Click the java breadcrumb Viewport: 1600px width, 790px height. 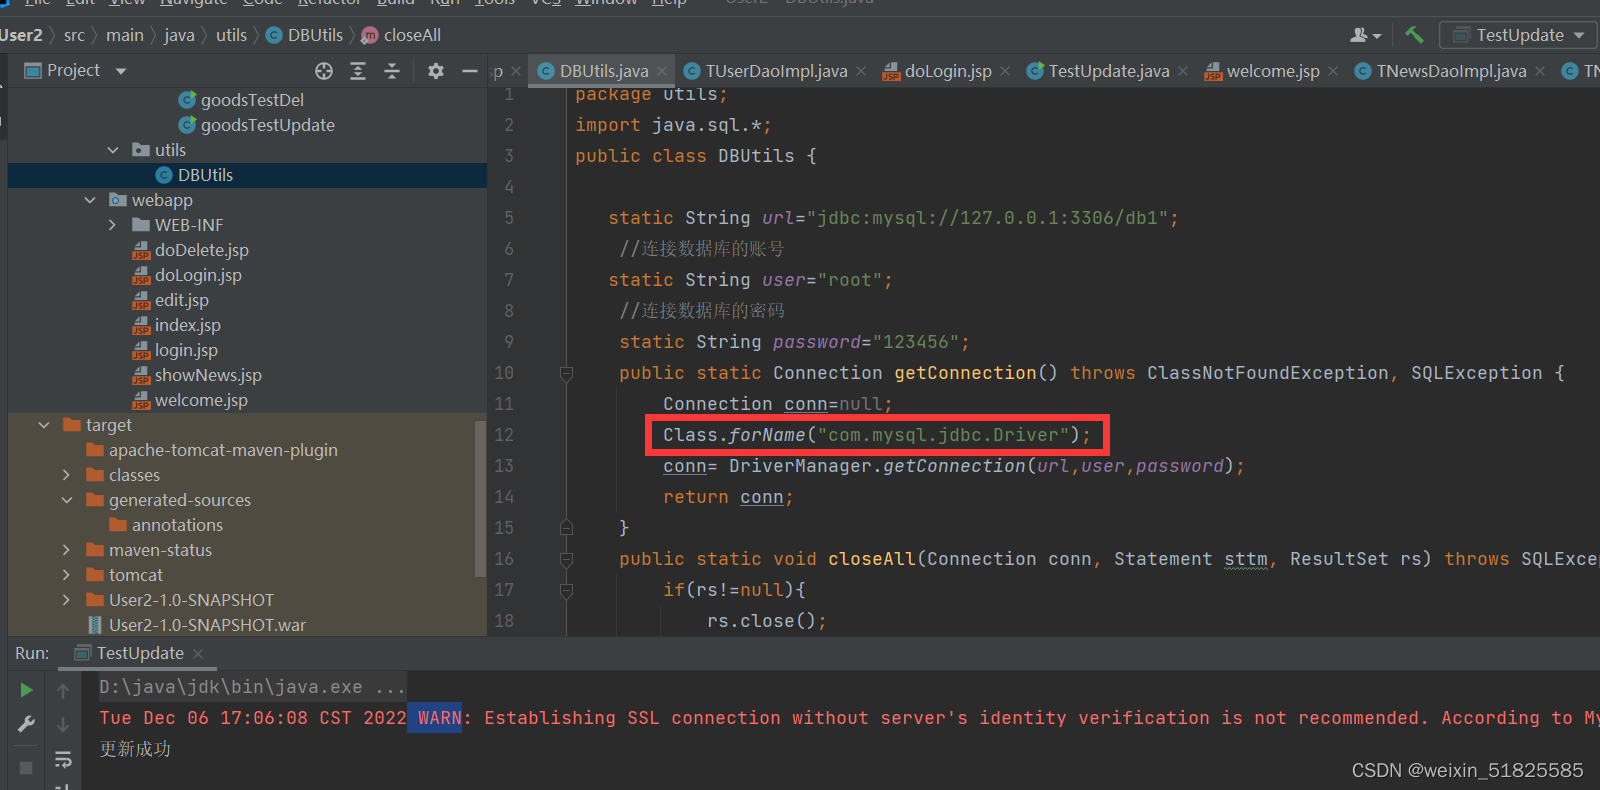pyautogui.click(x=179, y=35)
